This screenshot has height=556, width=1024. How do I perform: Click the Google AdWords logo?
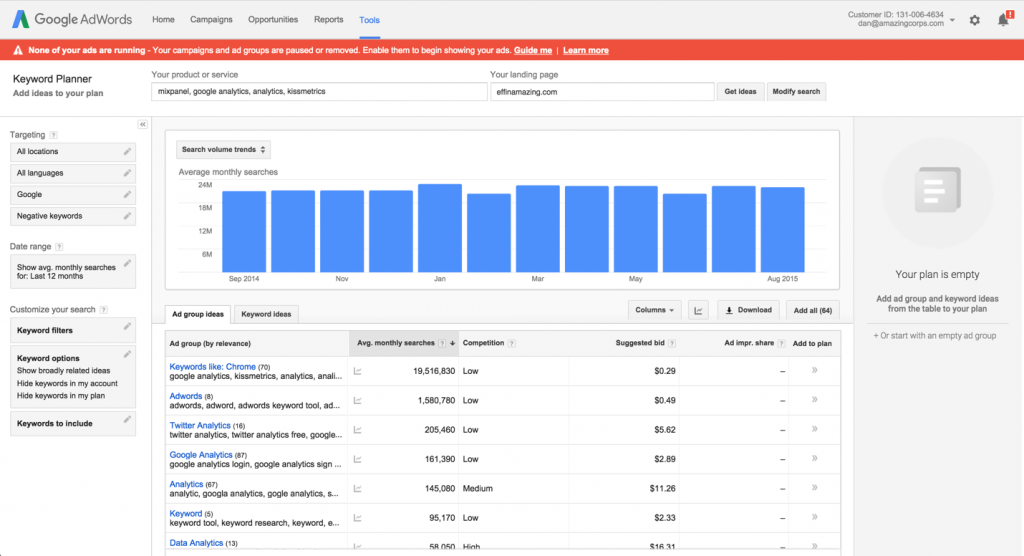tap(72, 19)
